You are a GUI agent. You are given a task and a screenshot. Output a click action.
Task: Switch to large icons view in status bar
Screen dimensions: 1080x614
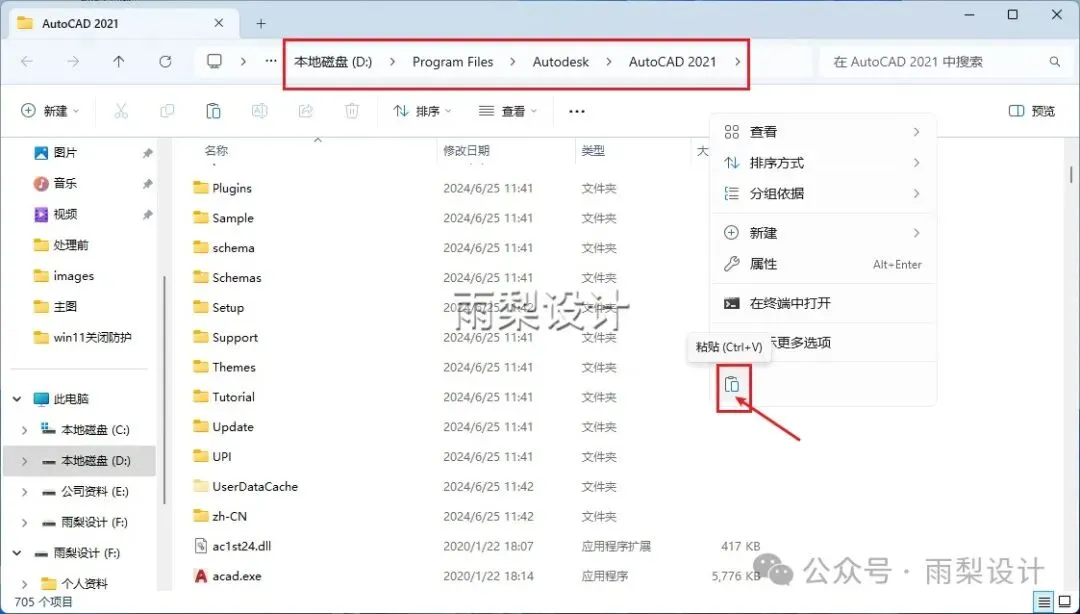point(1063,602)
